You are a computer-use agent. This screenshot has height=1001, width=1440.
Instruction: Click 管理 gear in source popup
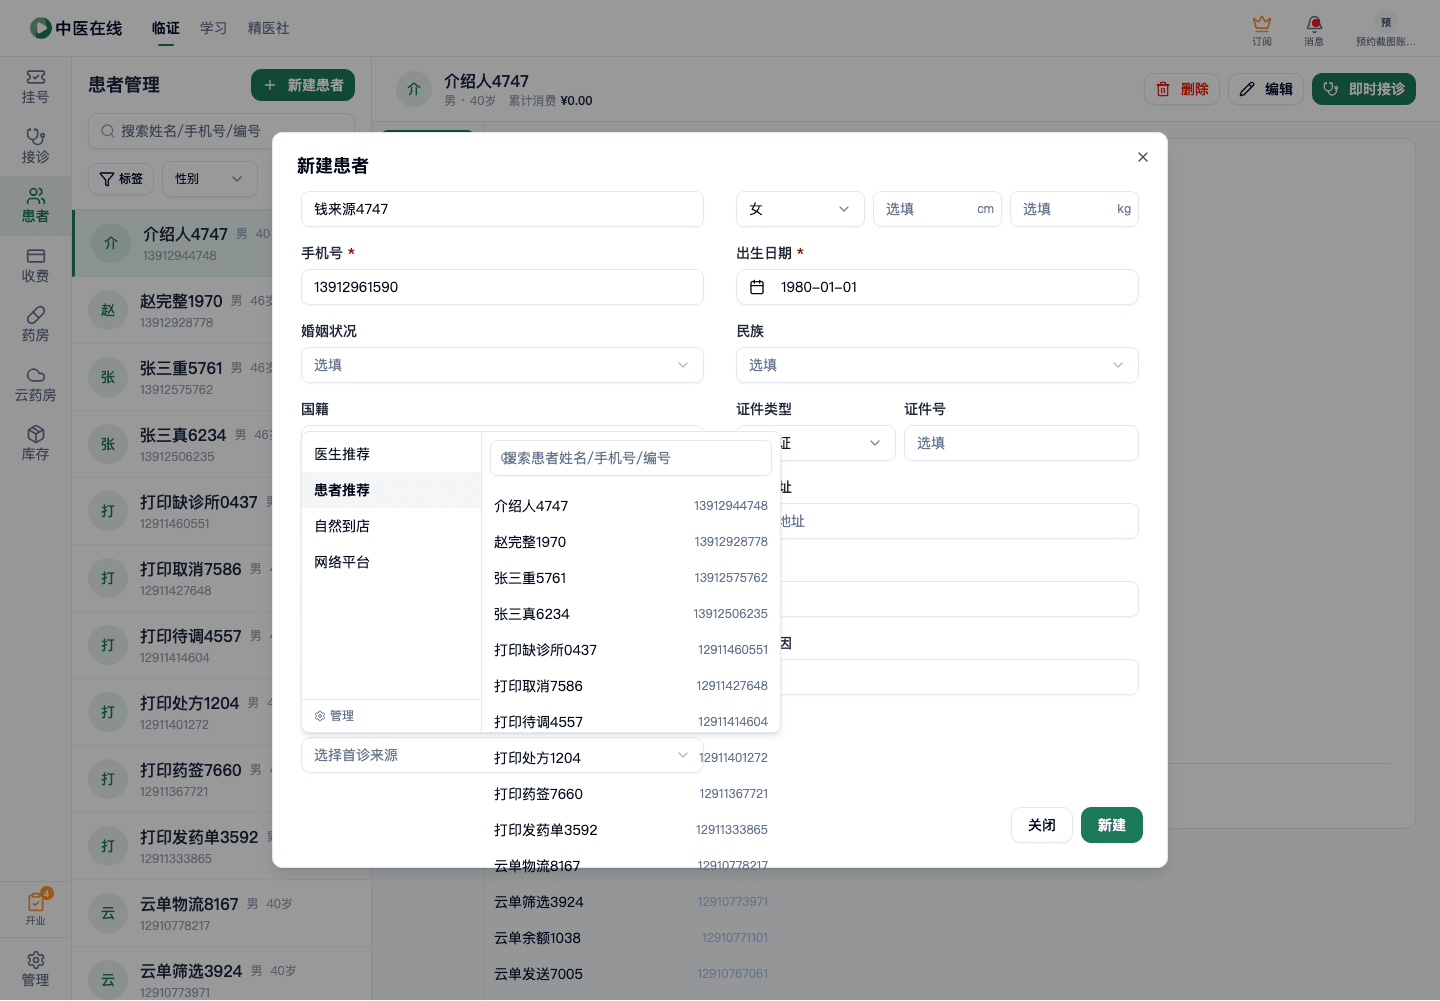click(334, 716)
